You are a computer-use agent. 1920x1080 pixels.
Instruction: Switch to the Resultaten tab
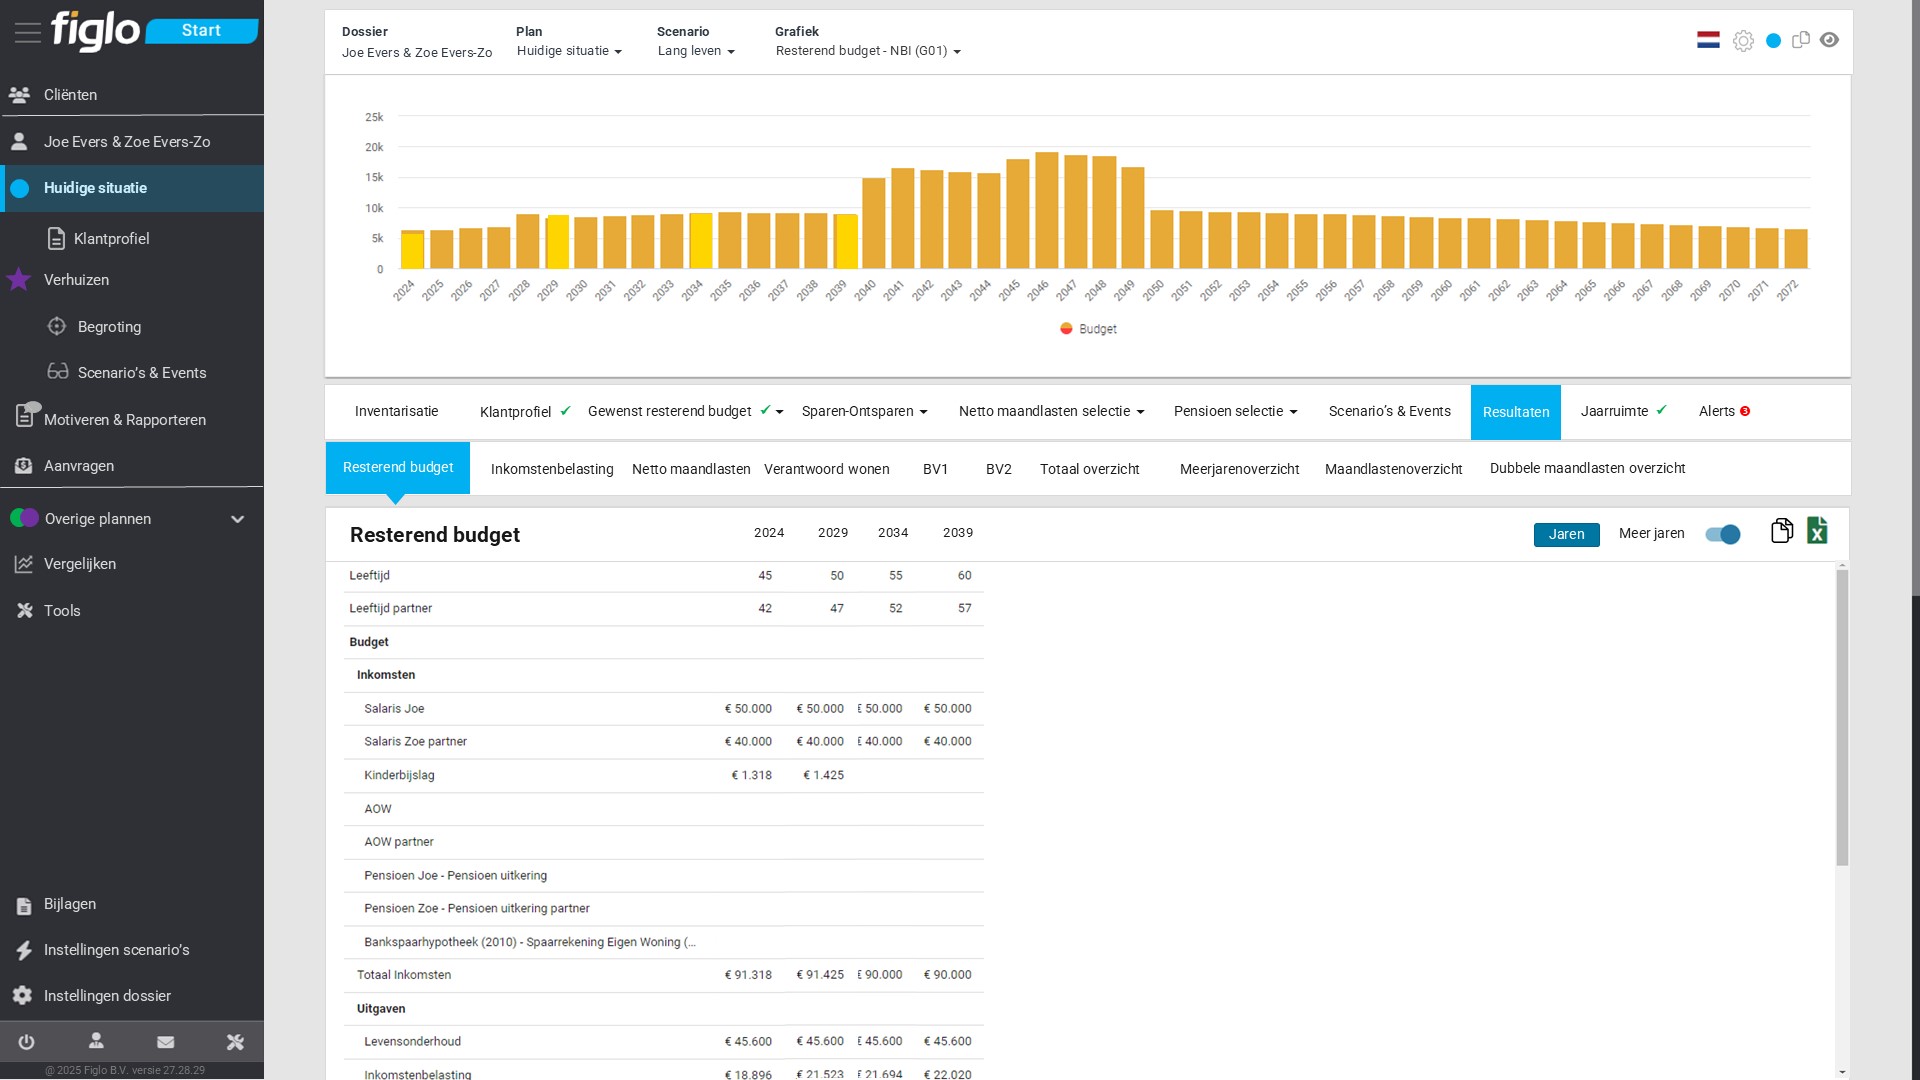tap(1516, 412)
